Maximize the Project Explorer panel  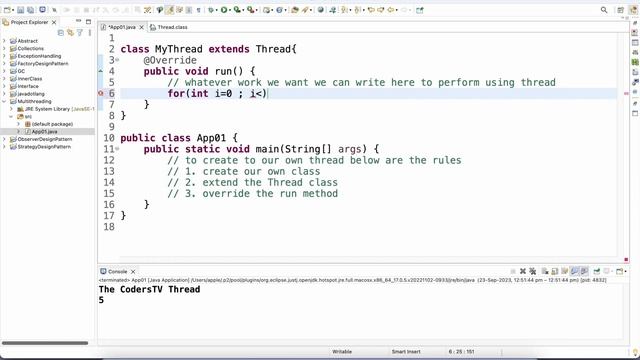point(88,21)
